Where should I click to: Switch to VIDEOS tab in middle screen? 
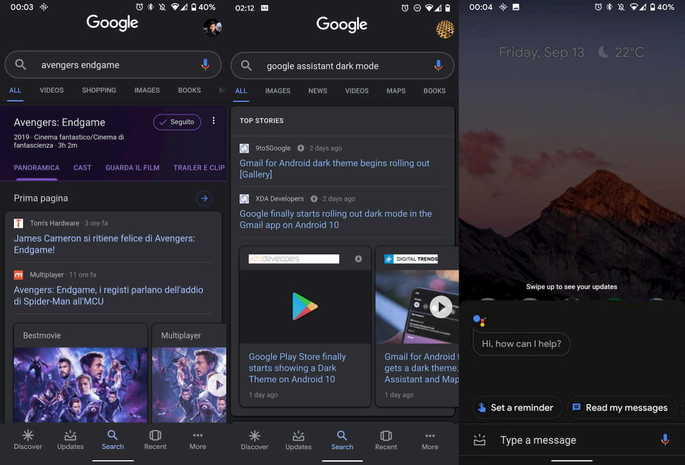(356, 91)
